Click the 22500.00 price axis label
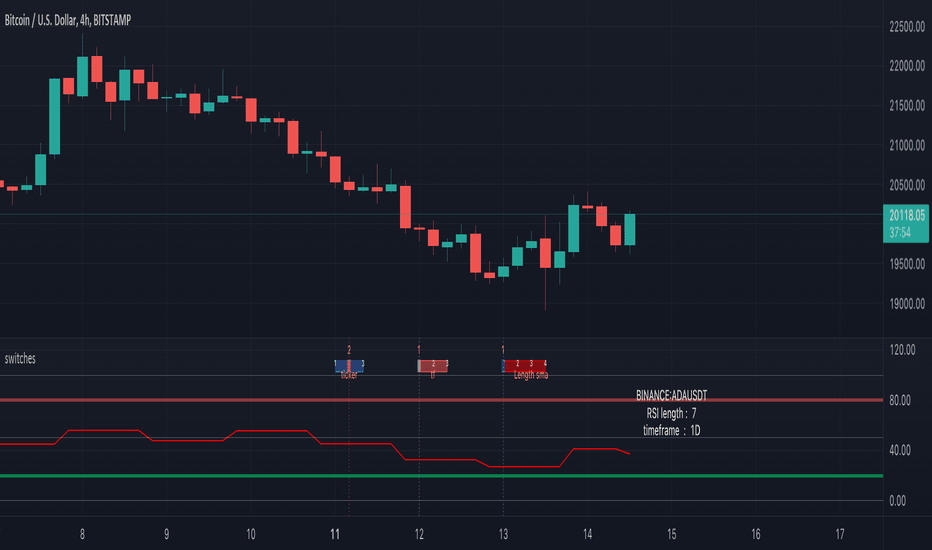Image resolution: width=932 pixels, height=550 pixels. (x=906, y=26)
